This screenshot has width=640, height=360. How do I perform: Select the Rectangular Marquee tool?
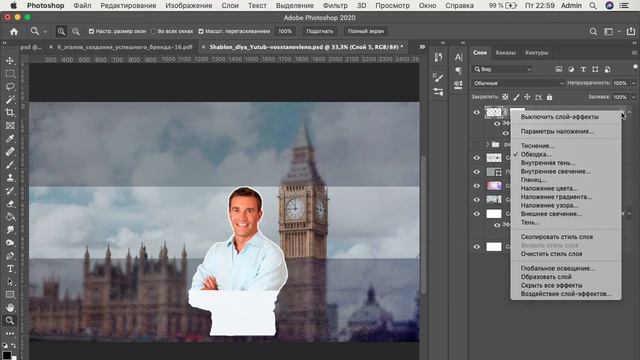(10, 74)
